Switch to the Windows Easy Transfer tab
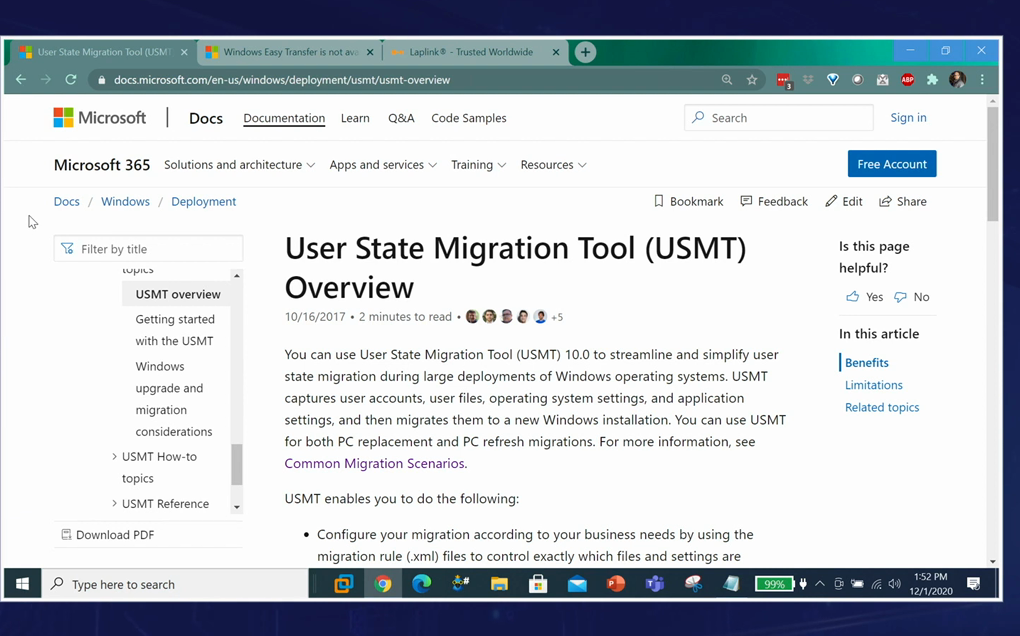The image size is (1020, 636). click(289, 52)
